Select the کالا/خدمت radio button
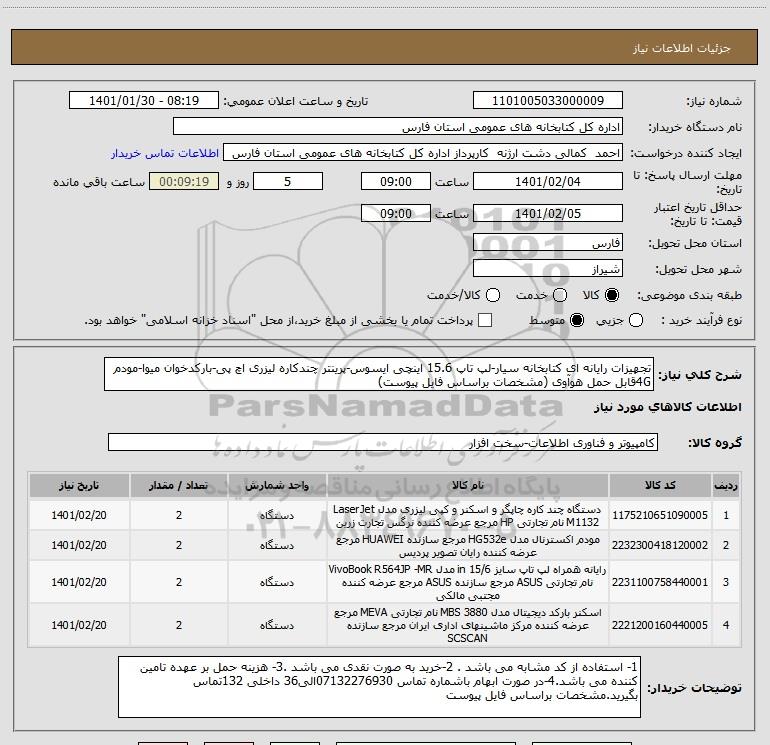Screen dimensions: 770x745 (x=493, y=295)
